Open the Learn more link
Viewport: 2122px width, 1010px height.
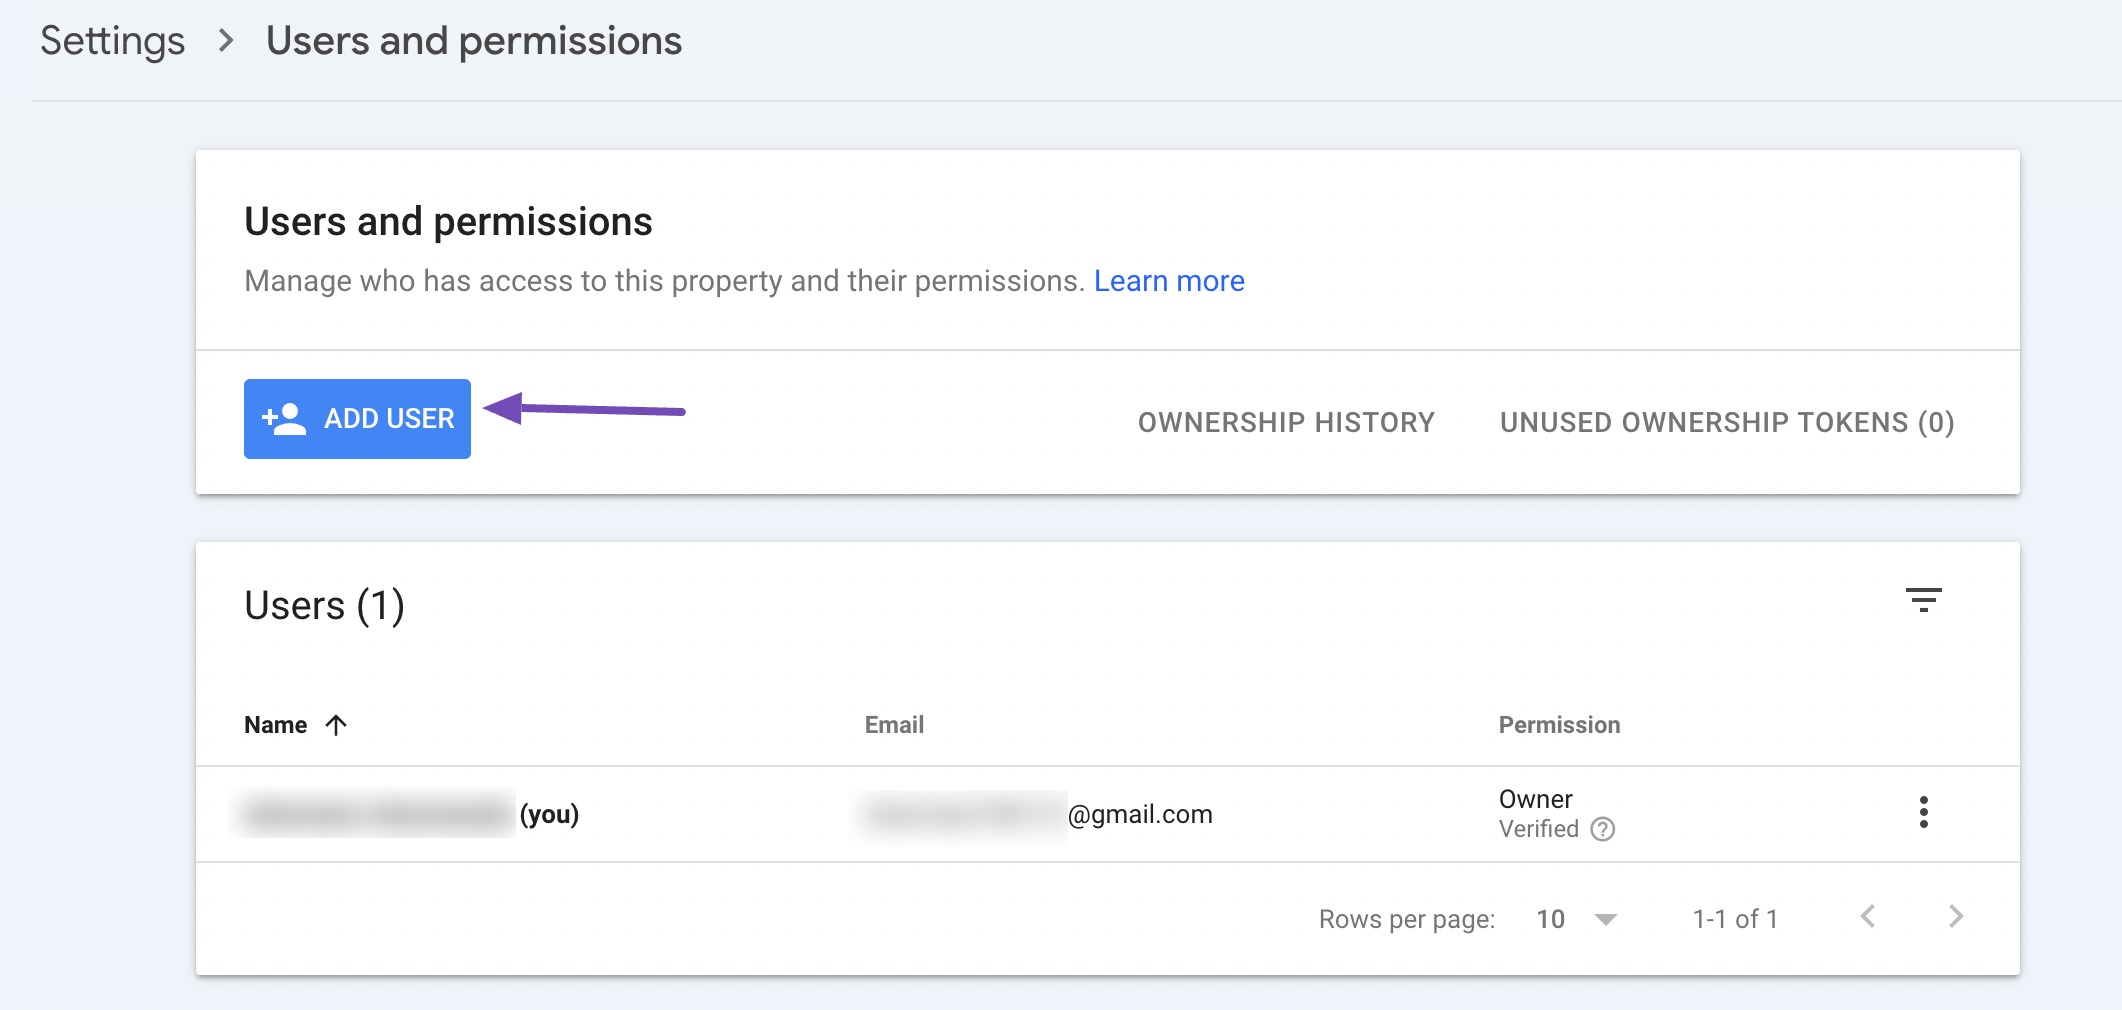tap(1169, 281)
